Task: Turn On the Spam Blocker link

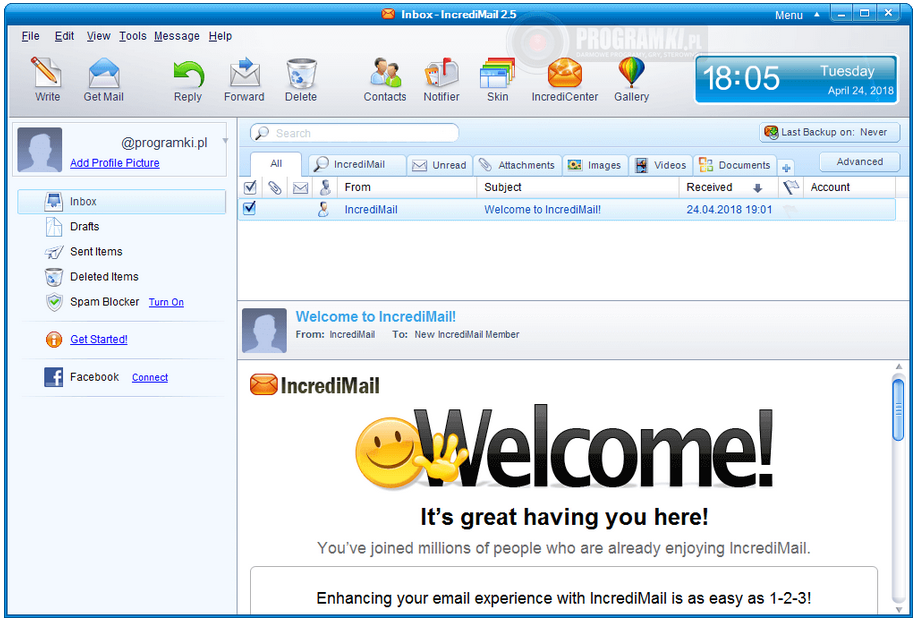Action: [x=166, y=302]
